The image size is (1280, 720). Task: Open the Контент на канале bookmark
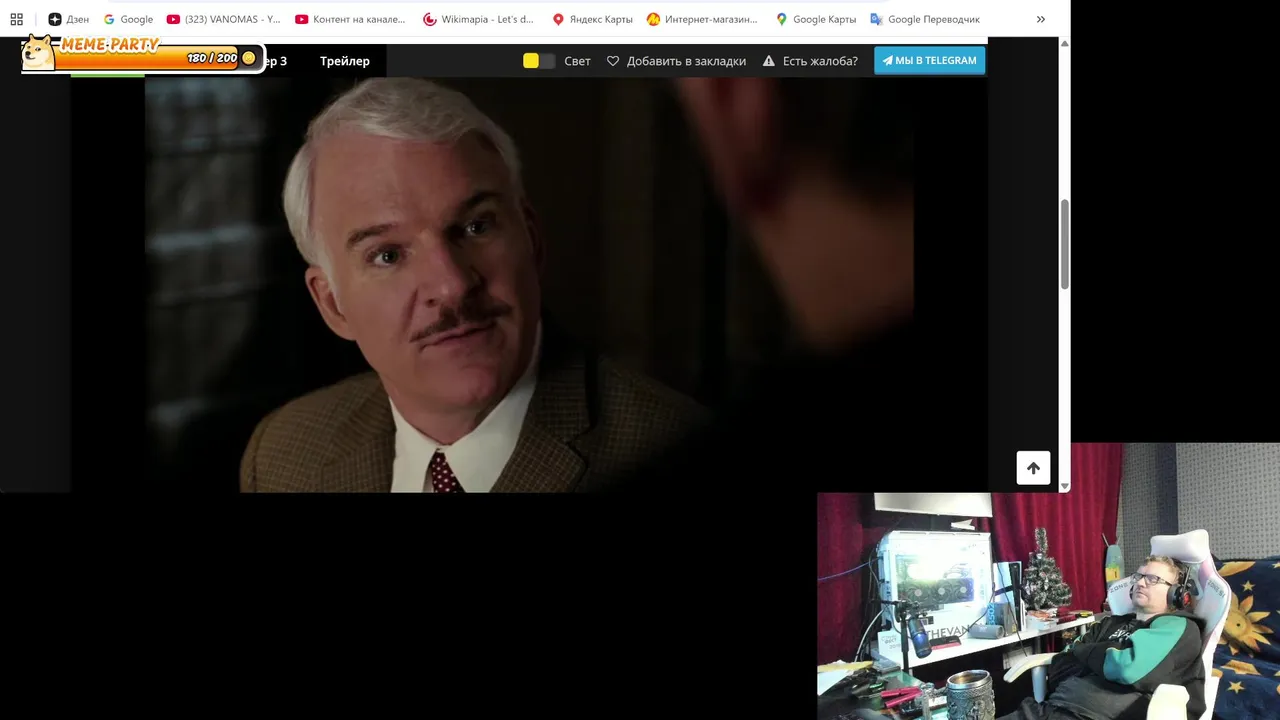point(351,19)
